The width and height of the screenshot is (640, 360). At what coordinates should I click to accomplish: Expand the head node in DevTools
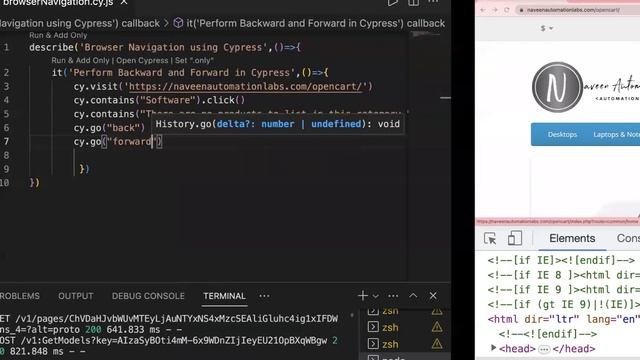click(x=493, y=348)
